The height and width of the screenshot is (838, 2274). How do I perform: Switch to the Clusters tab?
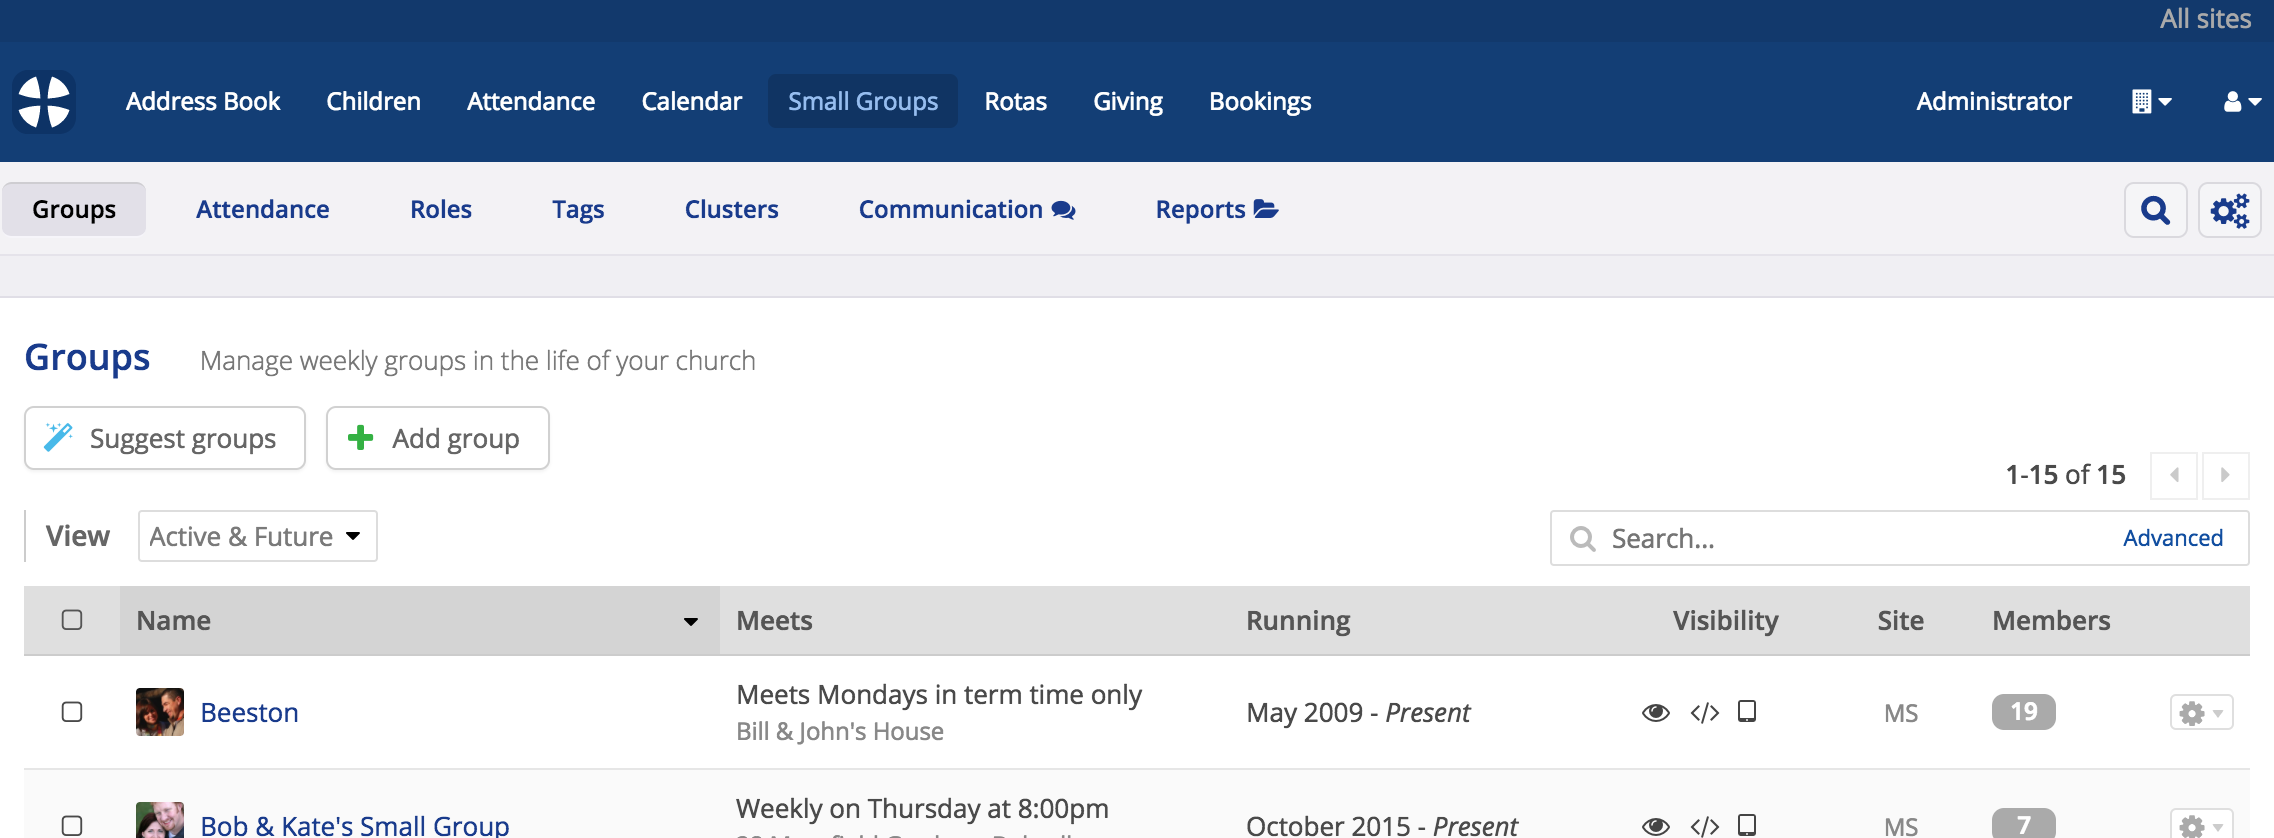tap(731, 209)
